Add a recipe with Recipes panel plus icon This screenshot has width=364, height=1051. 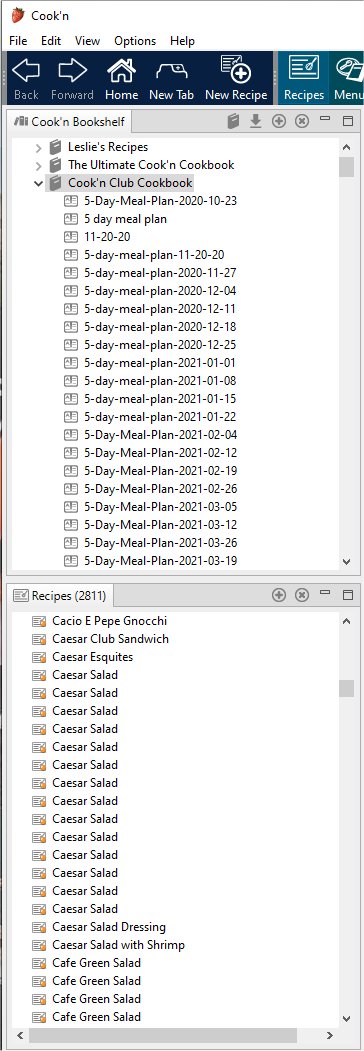click(x=279, y=595)
